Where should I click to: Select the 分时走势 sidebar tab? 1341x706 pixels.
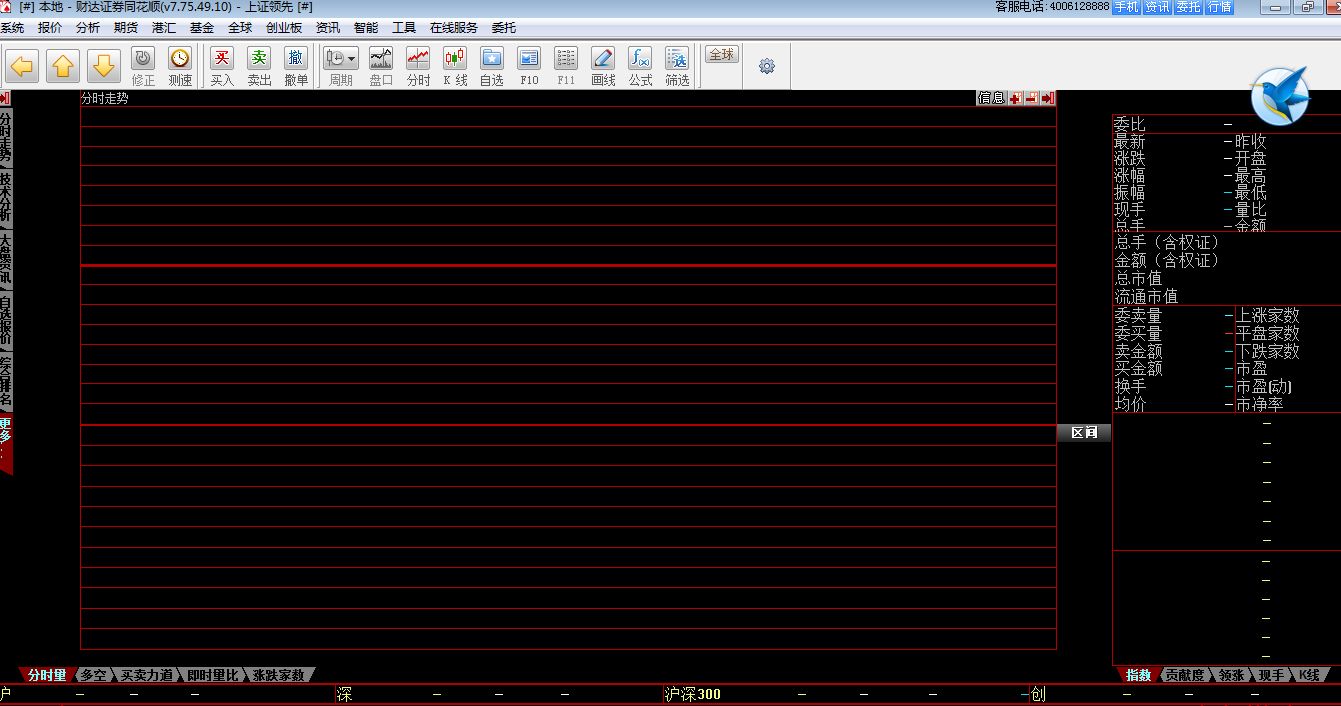[6, 139]
